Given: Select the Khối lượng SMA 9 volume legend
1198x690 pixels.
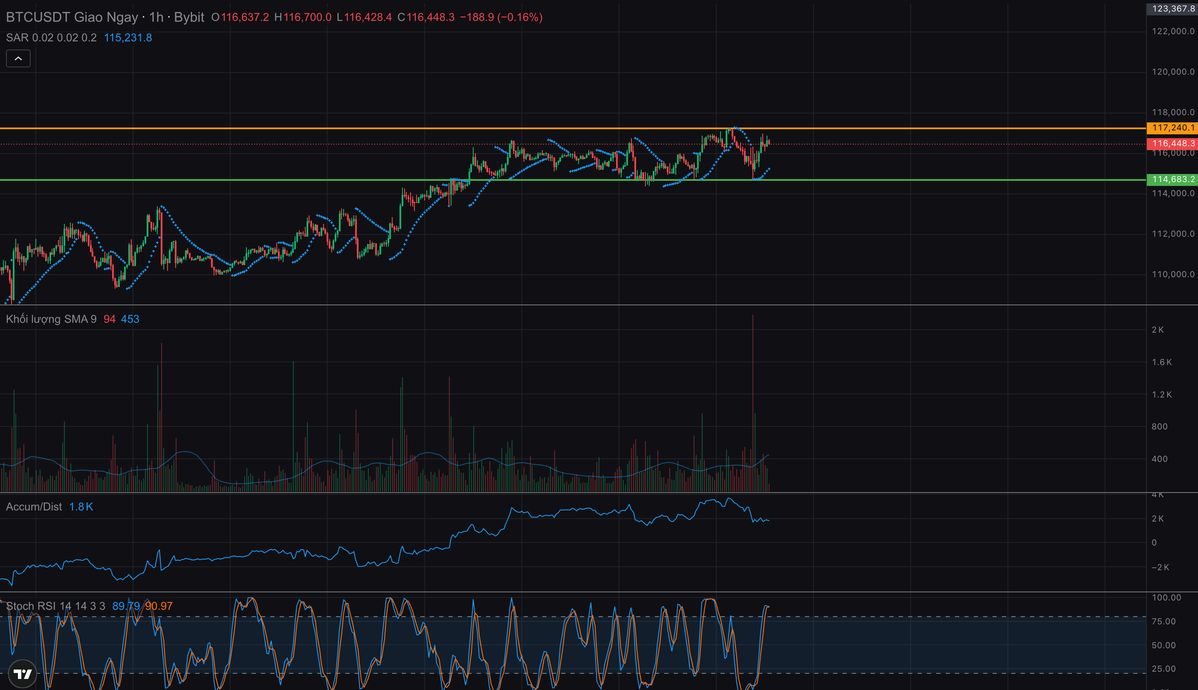Looking at the screenshot, I should [x=50, y=319].
